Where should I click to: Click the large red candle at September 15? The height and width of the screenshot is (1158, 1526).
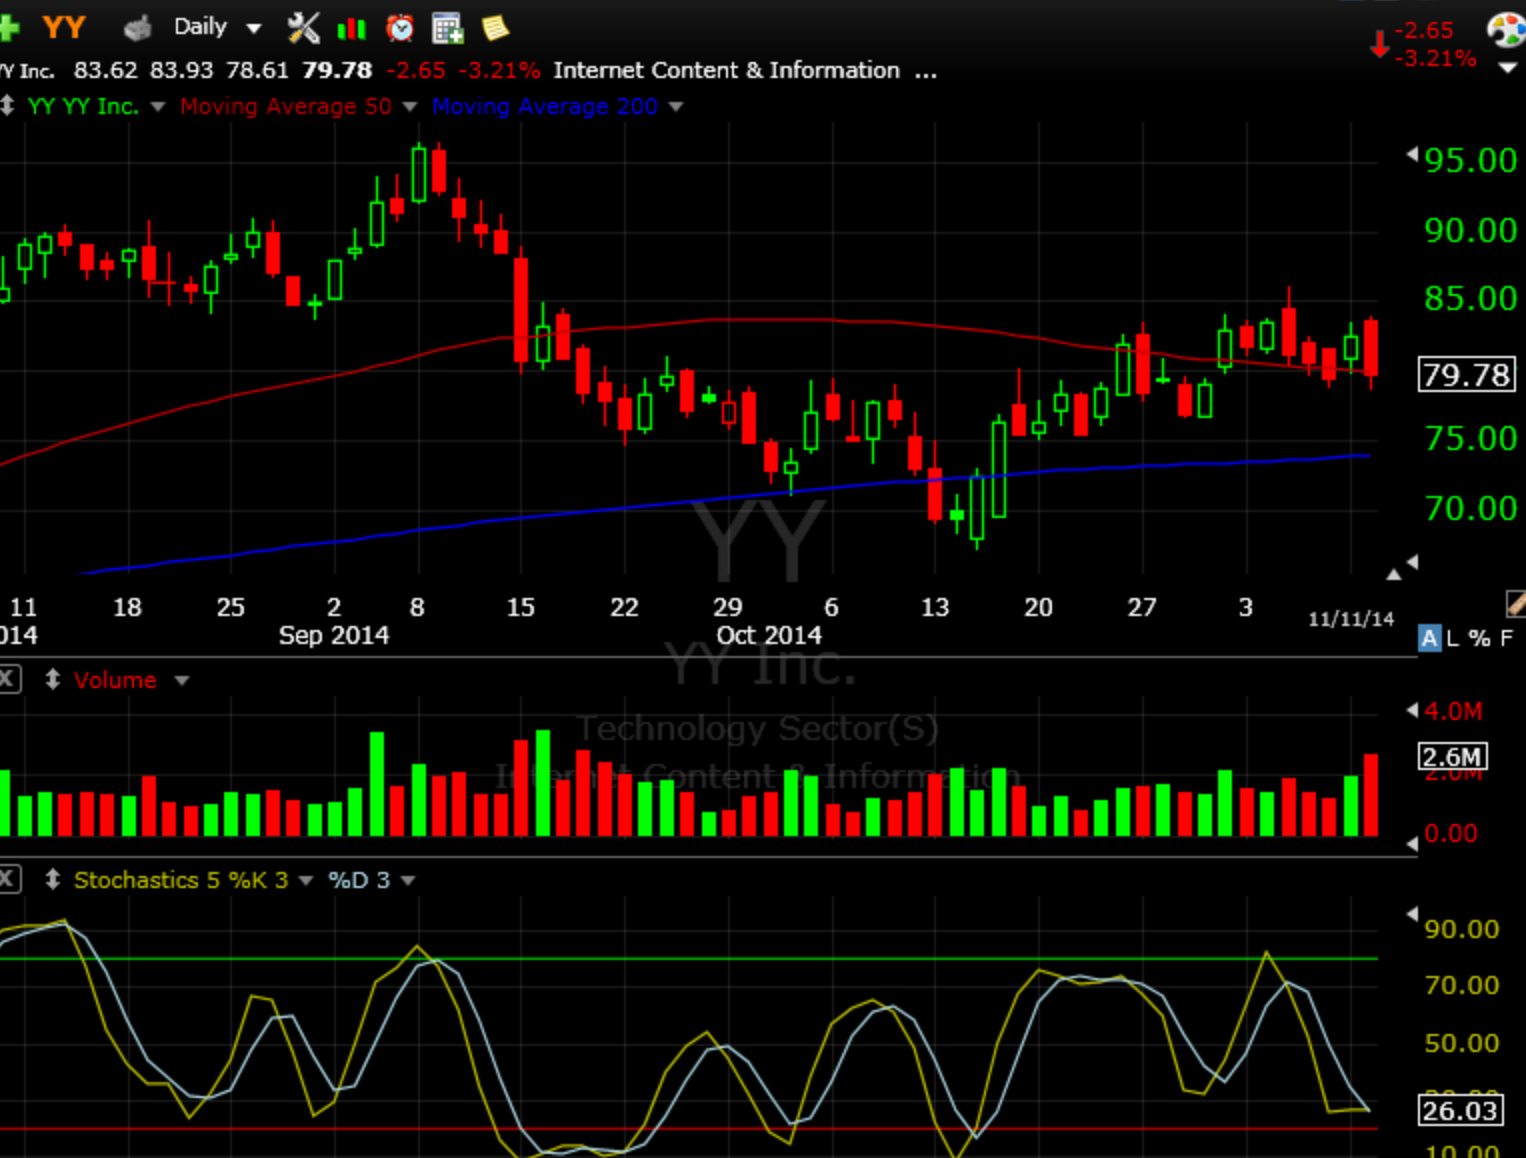pyautogui.click(x=521, y=310)
